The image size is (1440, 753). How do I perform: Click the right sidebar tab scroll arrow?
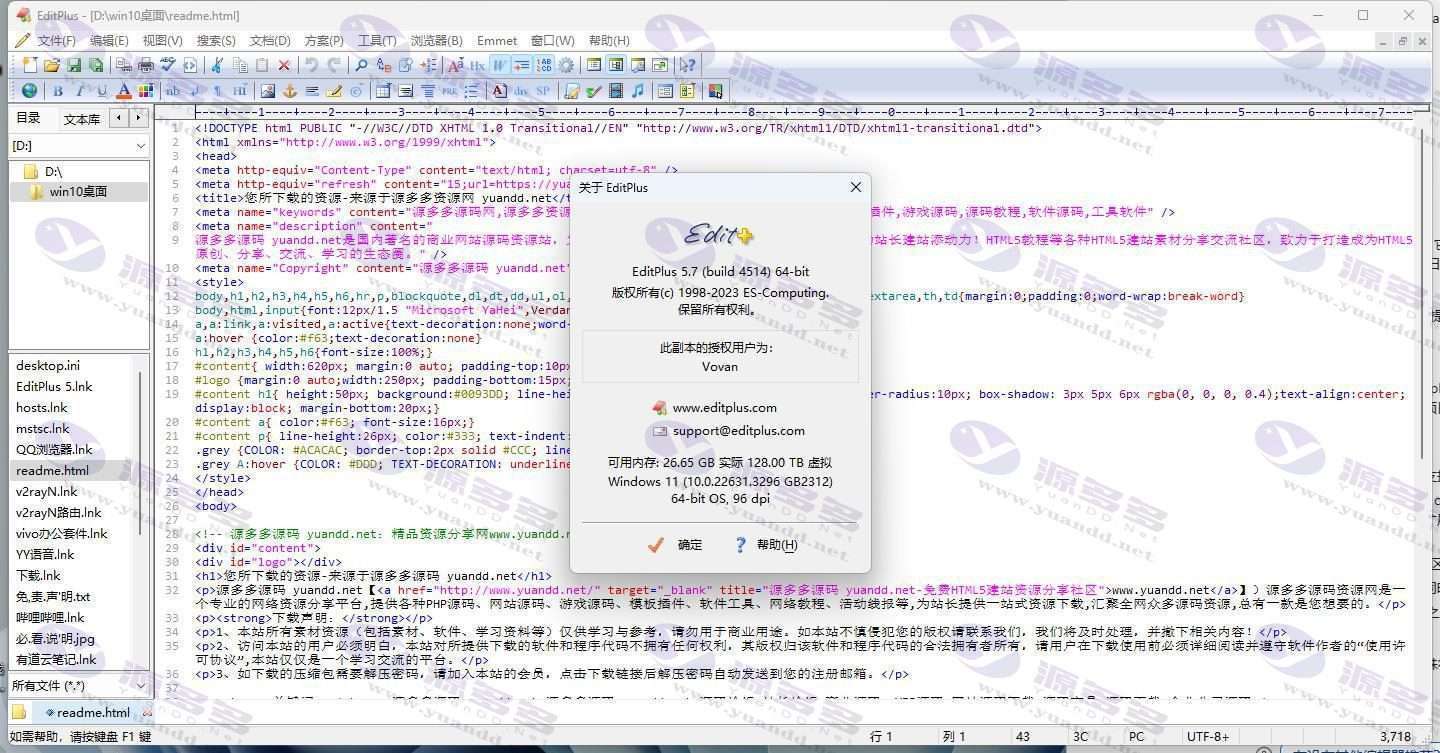[138, 118]
